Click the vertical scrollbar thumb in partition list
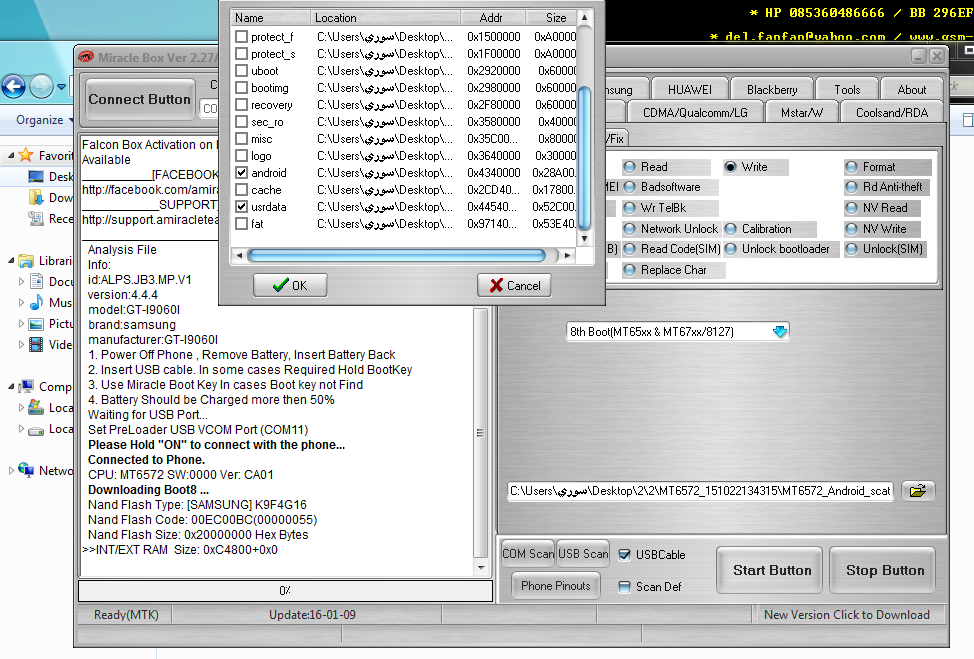Viewport: 974px width, 659px height. coord(584,158)
